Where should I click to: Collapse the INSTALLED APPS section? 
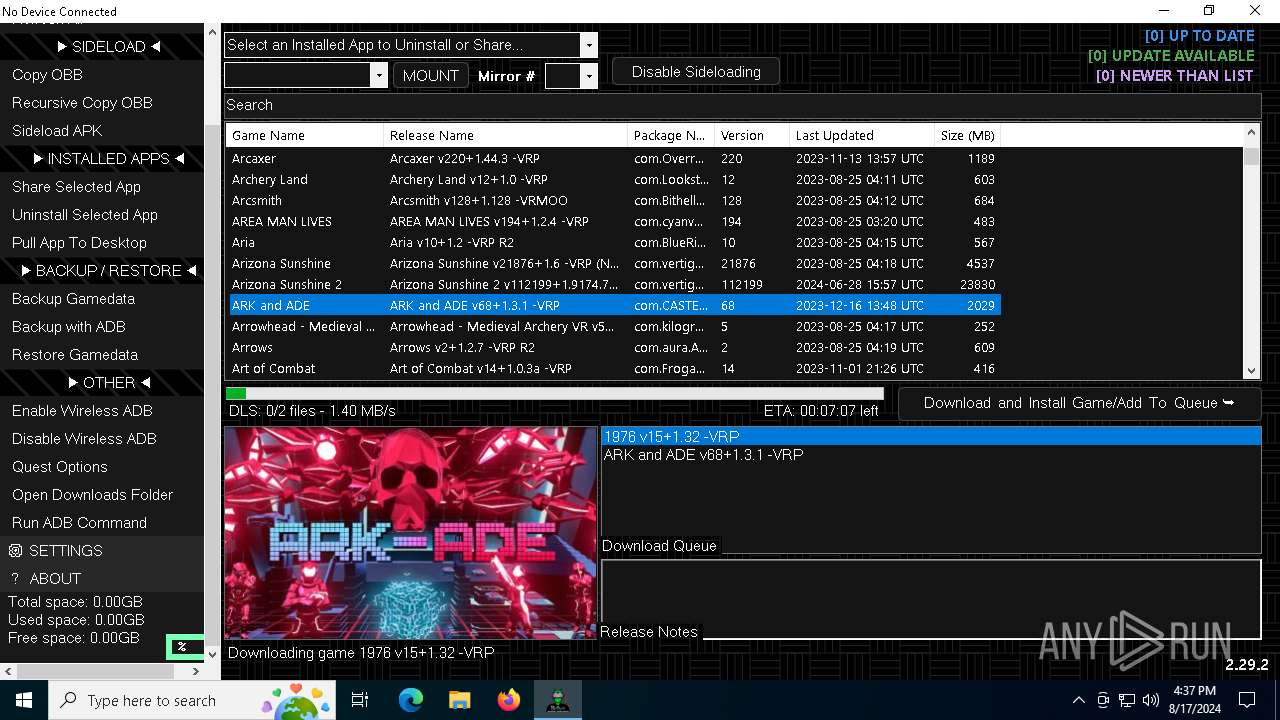[x=108, y=158]
